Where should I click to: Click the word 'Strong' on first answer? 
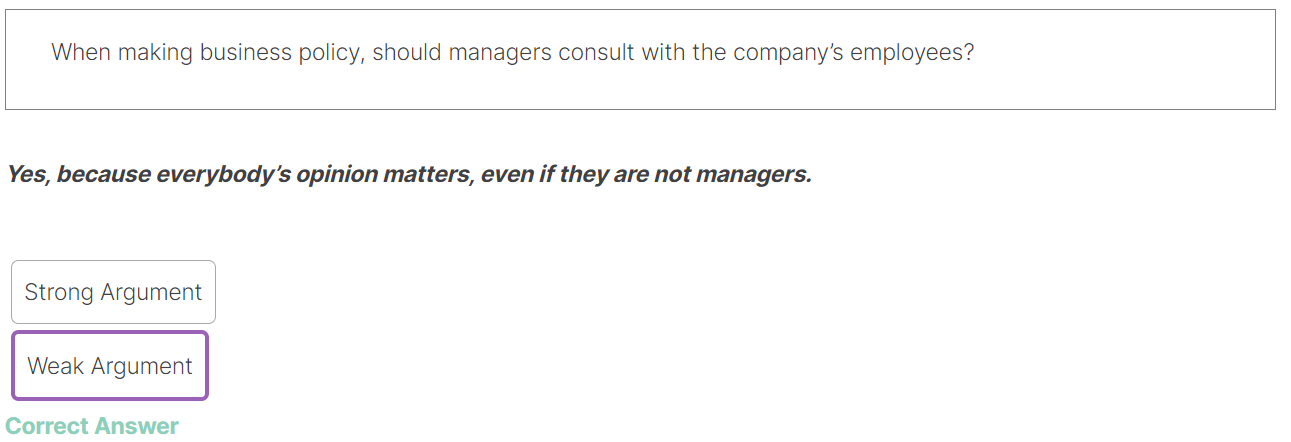(55, 292)
